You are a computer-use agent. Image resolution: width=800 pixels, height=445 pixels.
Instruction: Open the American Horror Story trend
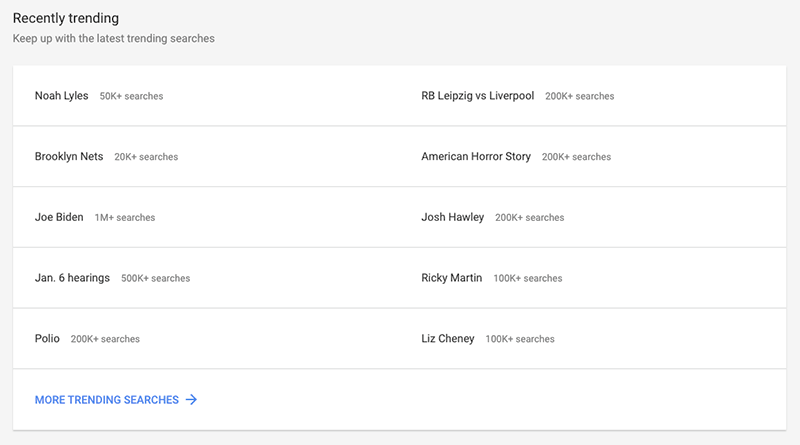coord(476,157)
